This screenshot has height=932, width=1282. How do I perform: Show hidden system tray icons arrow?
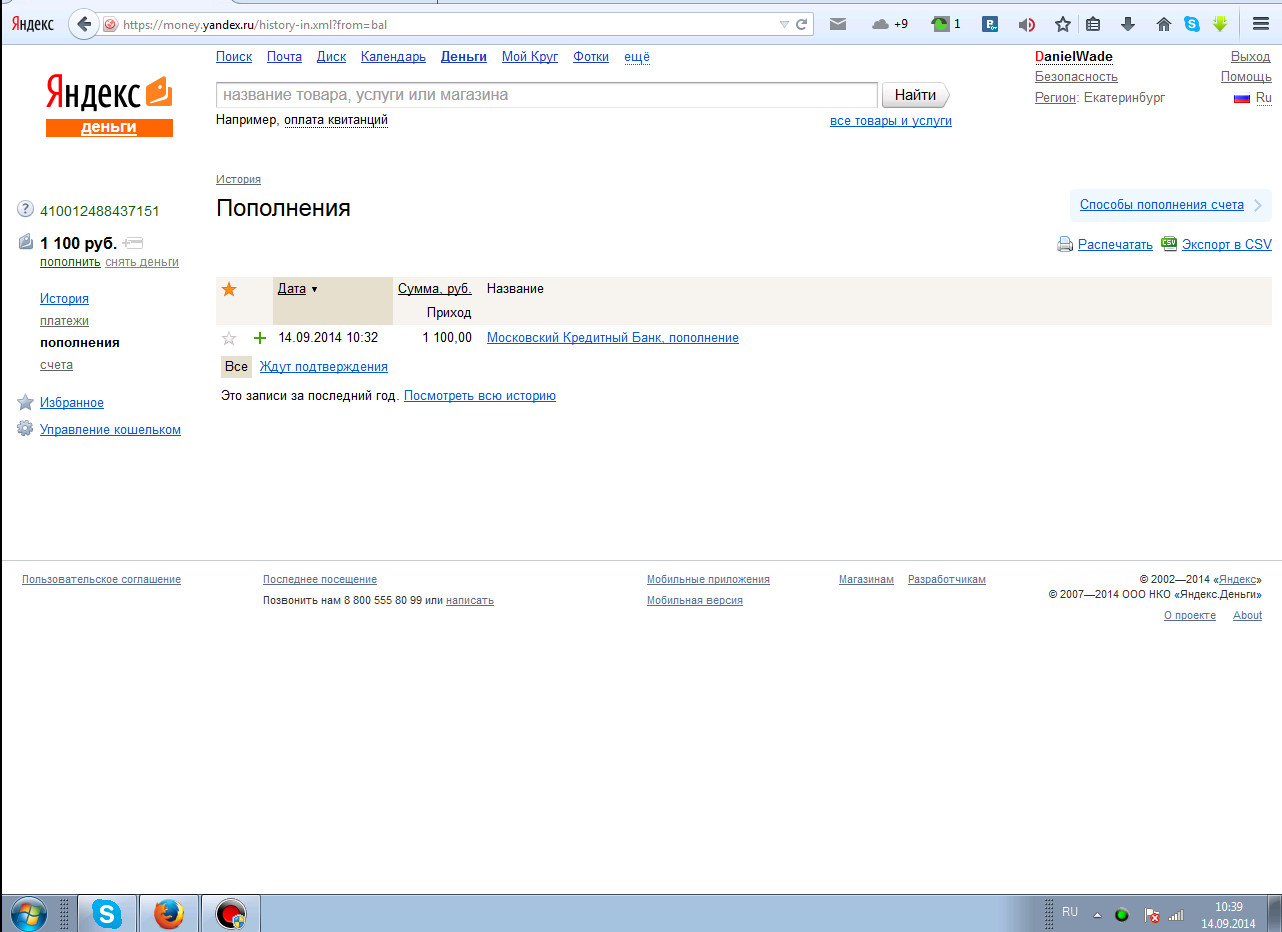1097,914
